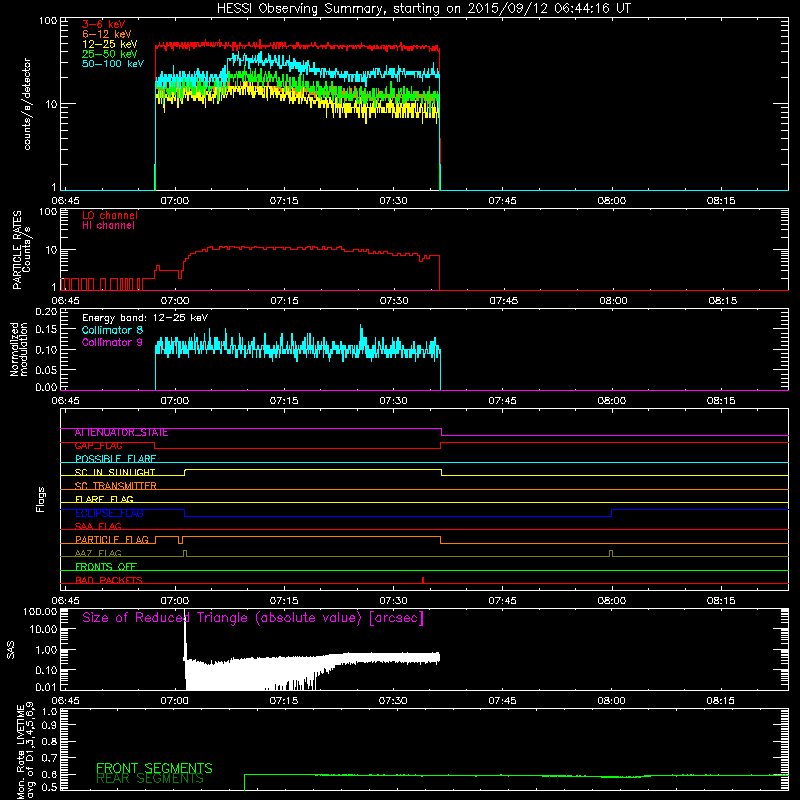Click the REAR SEGMENTS legend label
The image size is (800, 800).
[149, 779]
